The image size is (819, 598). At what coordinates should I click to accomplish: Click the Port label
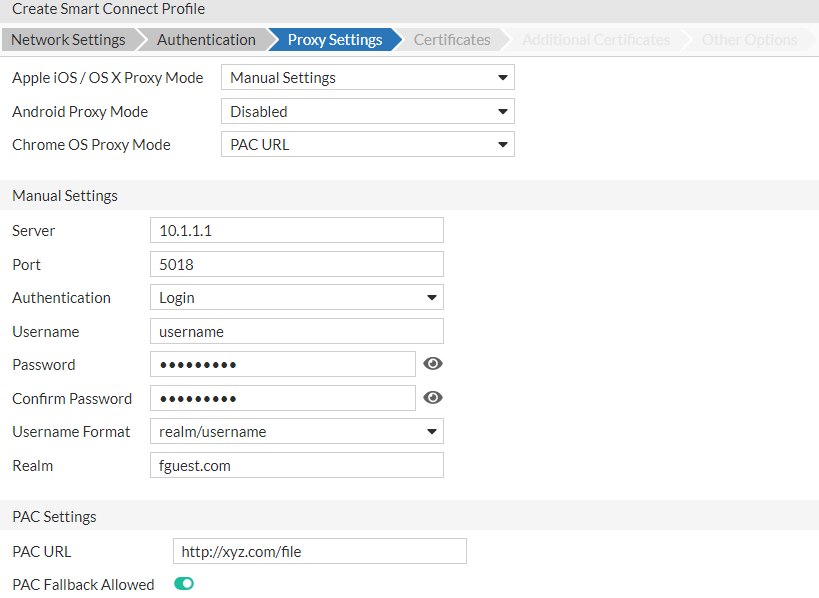26,264
